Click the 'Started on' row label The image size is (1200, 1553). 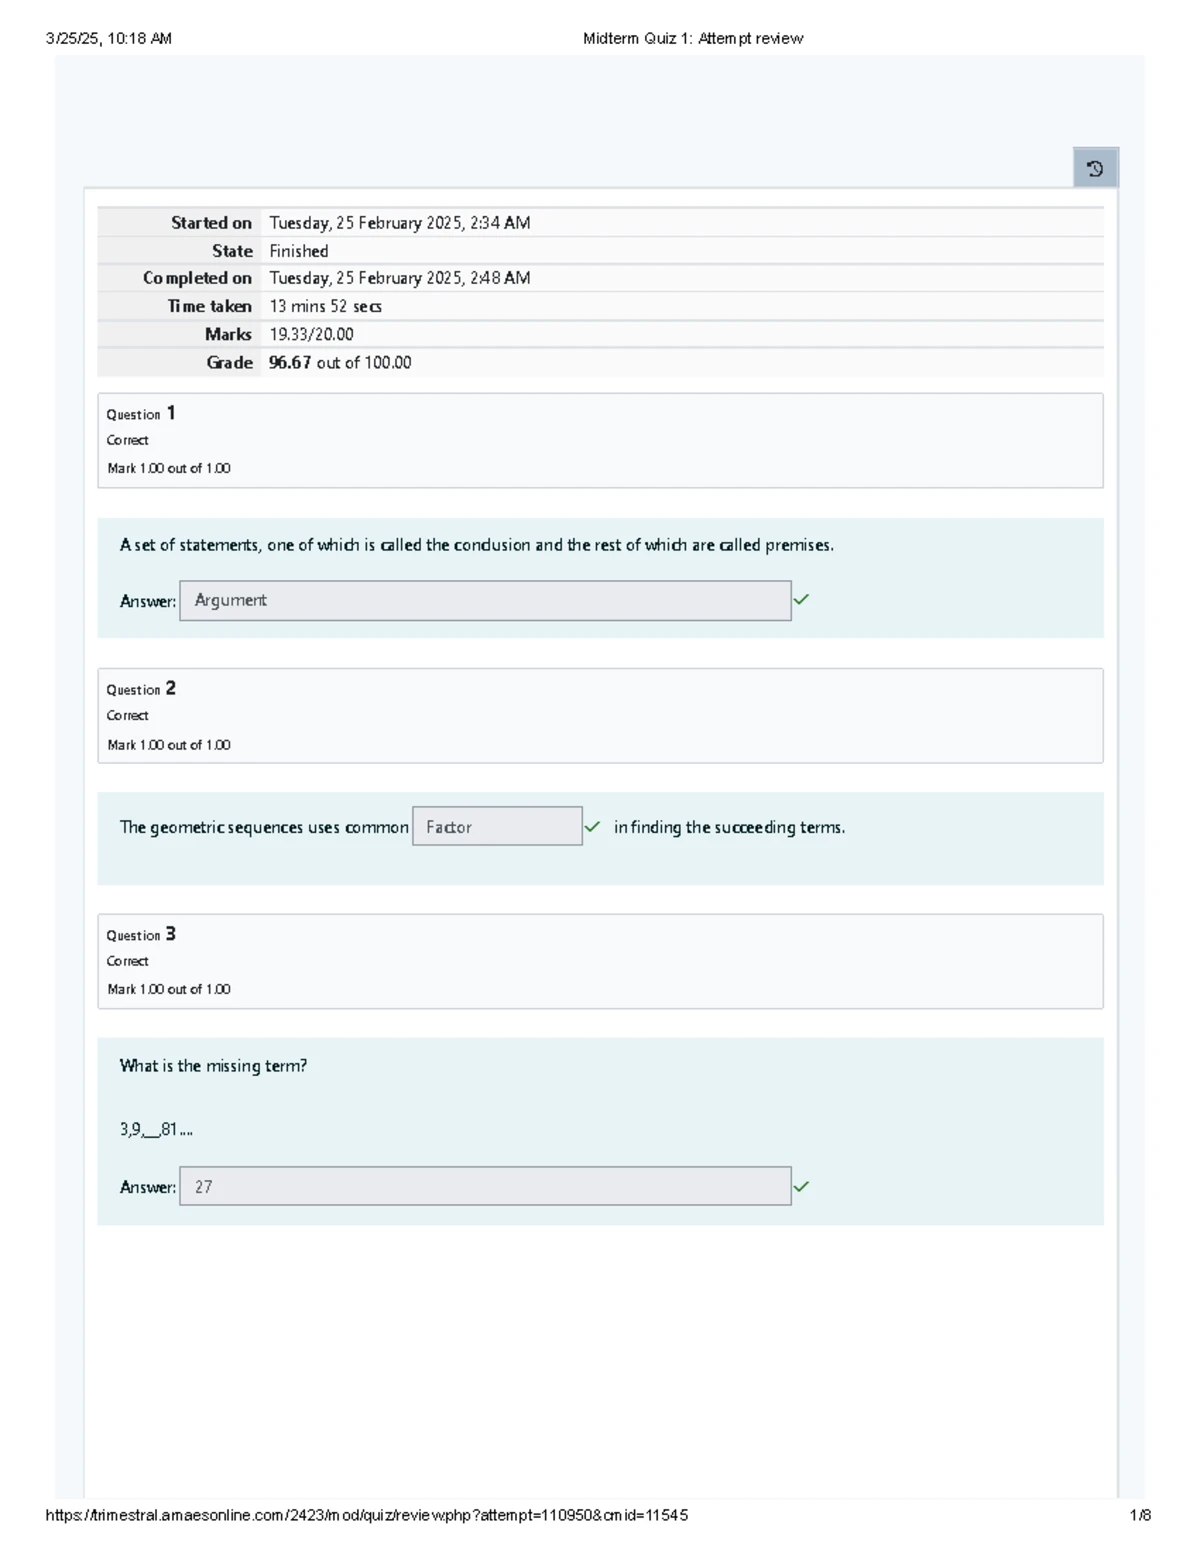click(211, 223)
